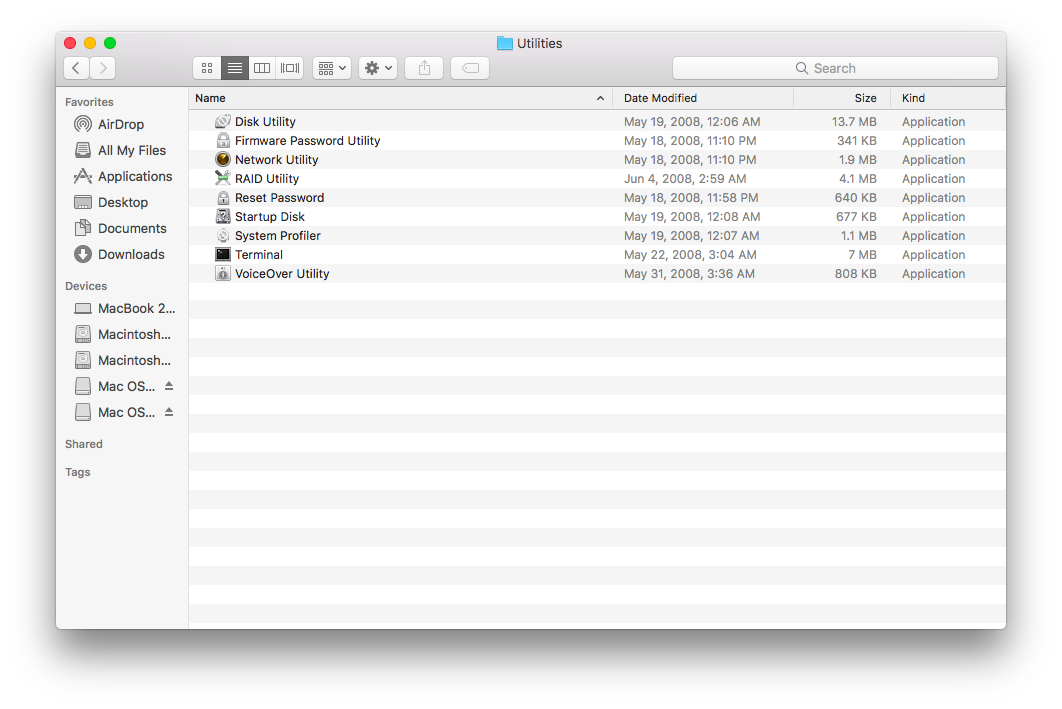
Task: Eject the first Mac OS... volume
Action: coord(169,386)
